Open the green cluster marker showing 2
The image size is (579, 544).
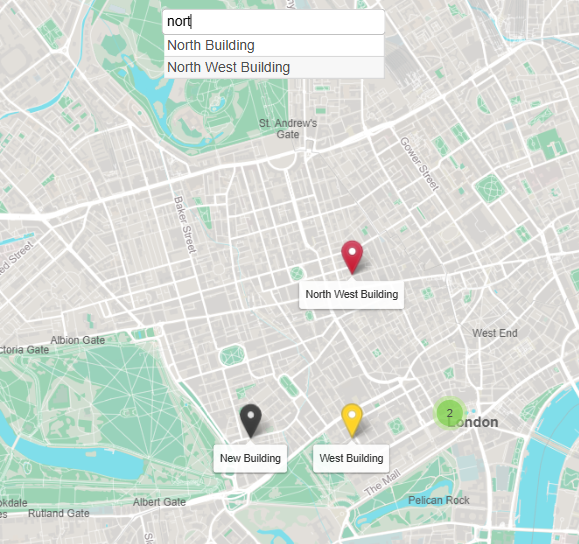[449, 413]
